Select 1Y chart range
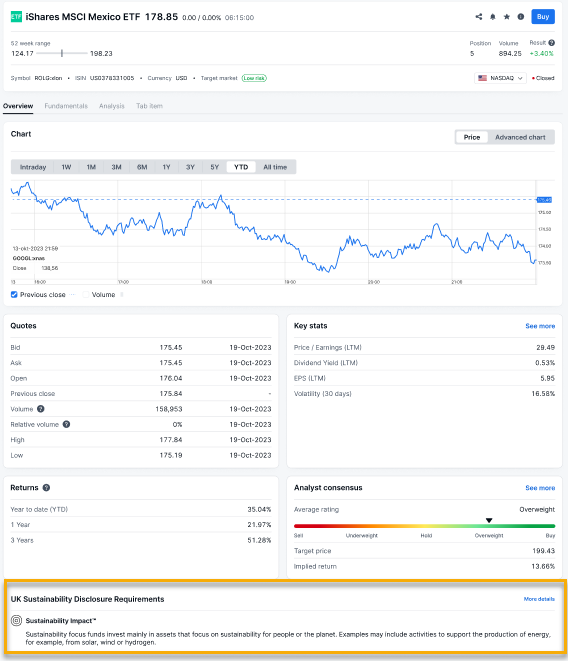The image size is (568, 661). [x=167, y=167]
